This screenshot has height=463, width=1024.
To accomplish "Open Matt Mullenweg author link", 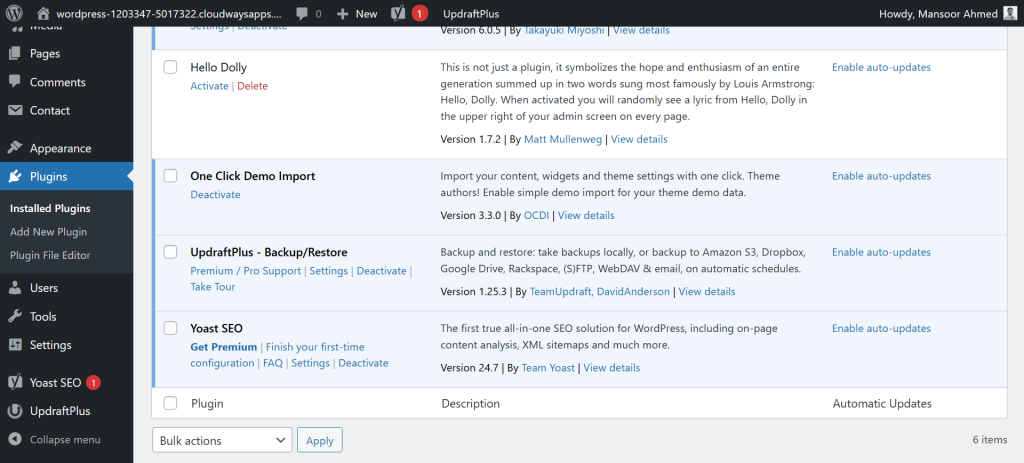I will point(563,139).
